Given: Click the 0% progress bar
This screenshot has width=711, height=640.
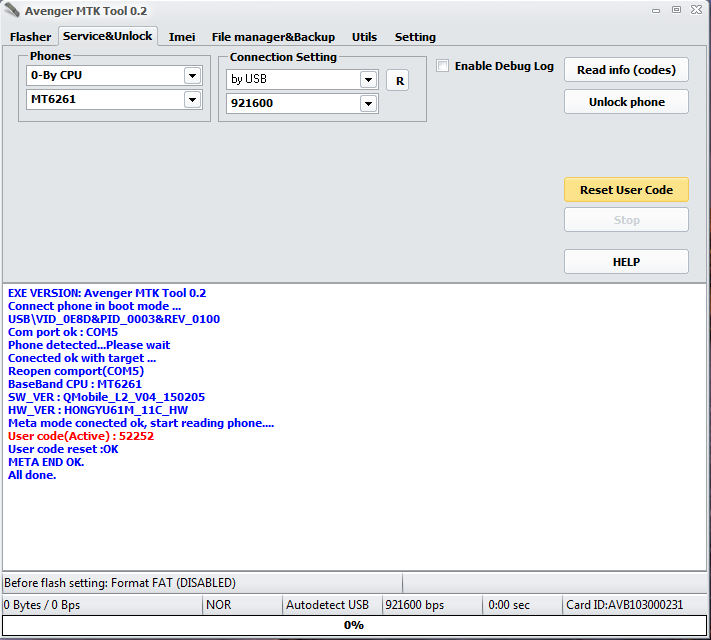Looking at the screenshot, I should point(354,625).
